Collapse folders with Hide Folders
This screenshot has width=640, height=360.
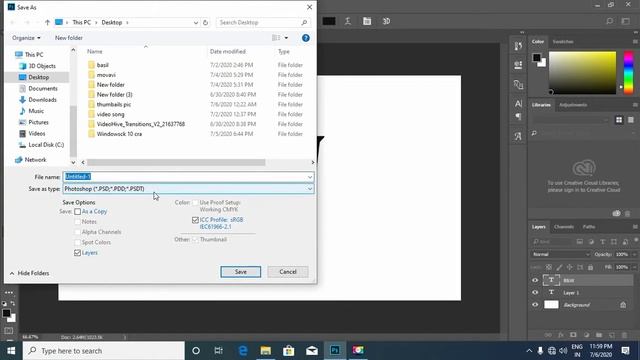tap(29, 273)
